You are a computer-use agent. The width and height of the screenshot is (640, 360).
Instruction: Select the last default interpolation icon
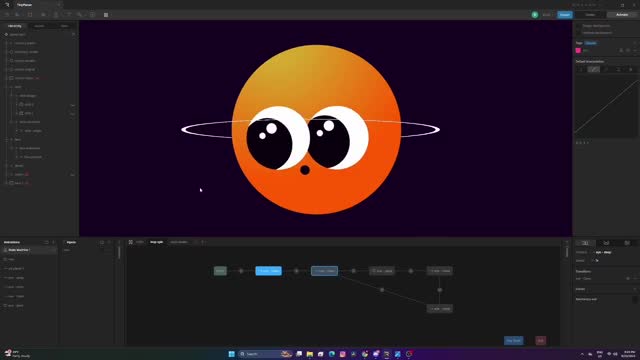click(631, 69)
